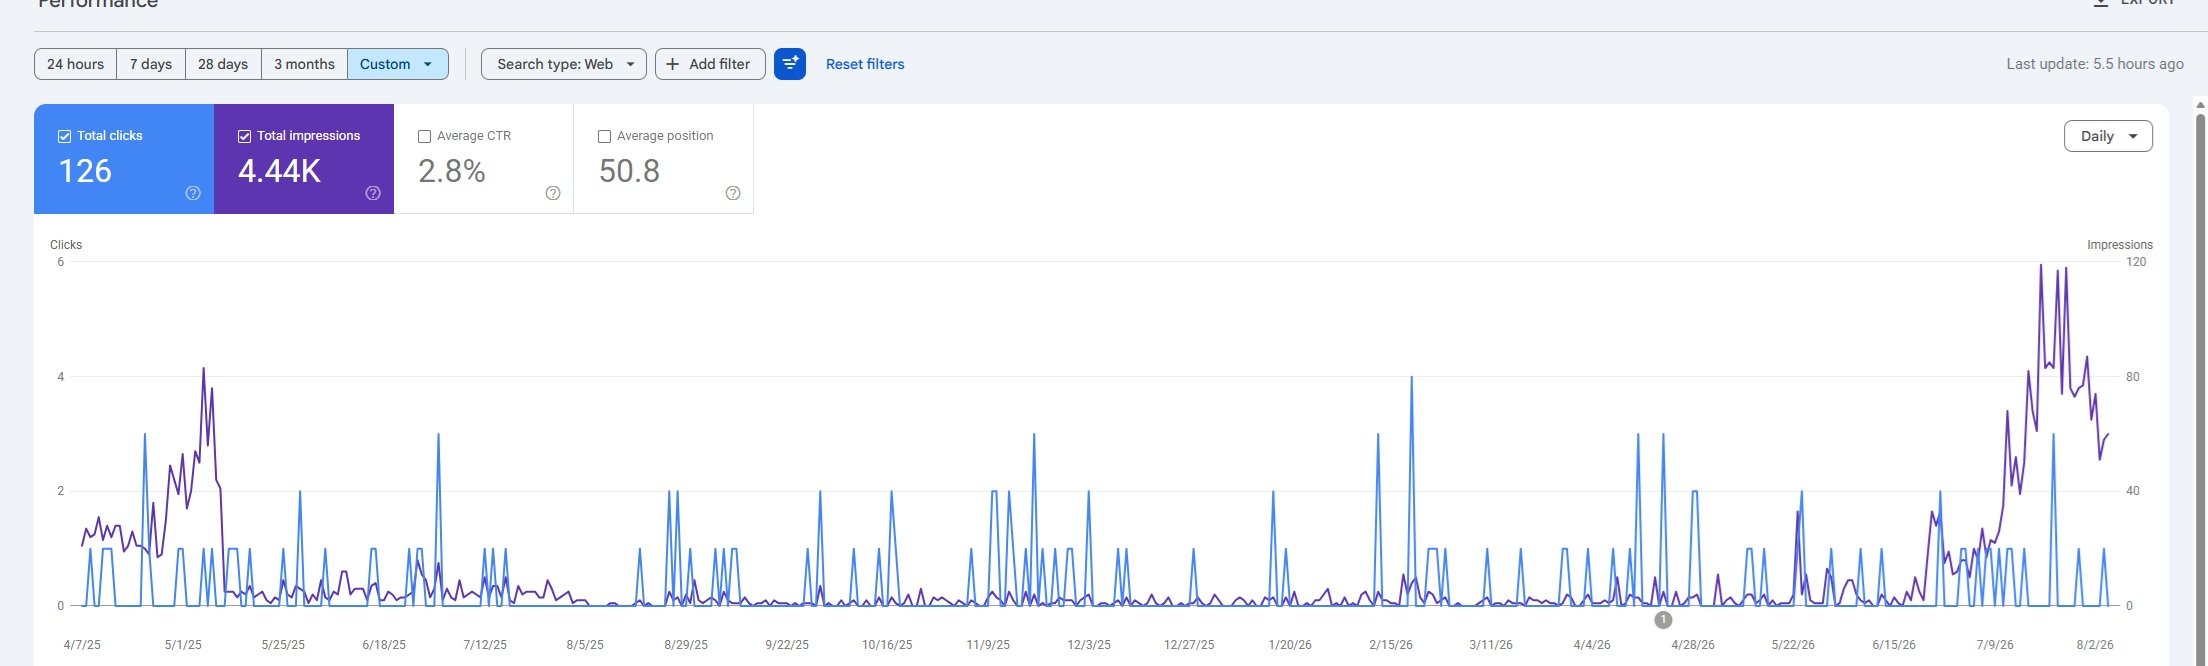Click the annotation marker numbered 1 on timeline
The image size is (2208, 666).
[1663, 620]
